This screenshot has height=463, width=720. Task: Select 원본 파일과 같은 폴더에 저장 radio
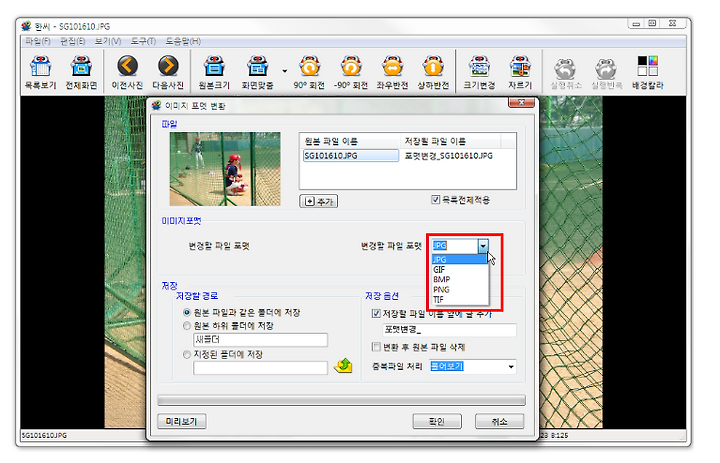(x=187, y=312)
